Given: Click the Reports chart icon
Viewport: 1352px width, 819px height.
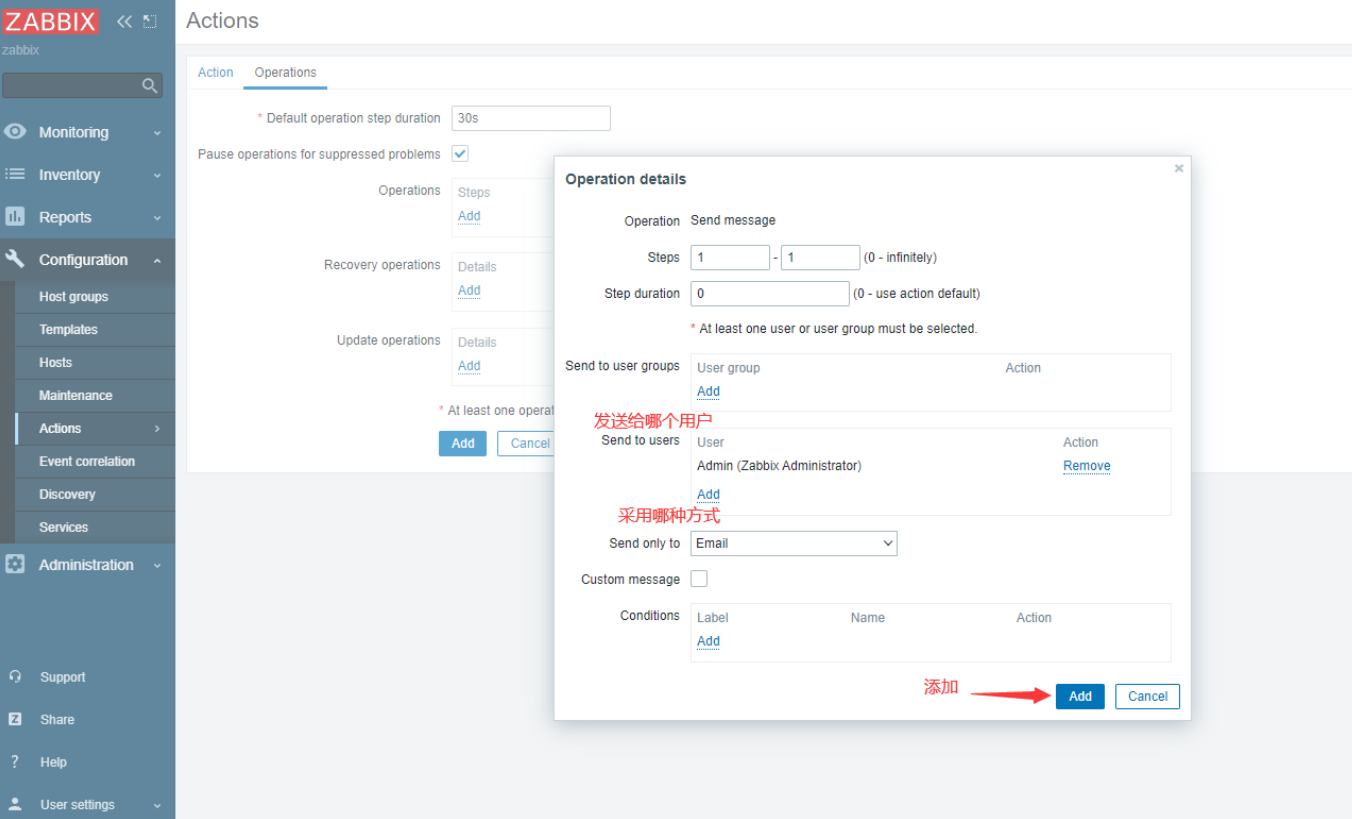Looking at the screenshot, I should click(15, 217).
